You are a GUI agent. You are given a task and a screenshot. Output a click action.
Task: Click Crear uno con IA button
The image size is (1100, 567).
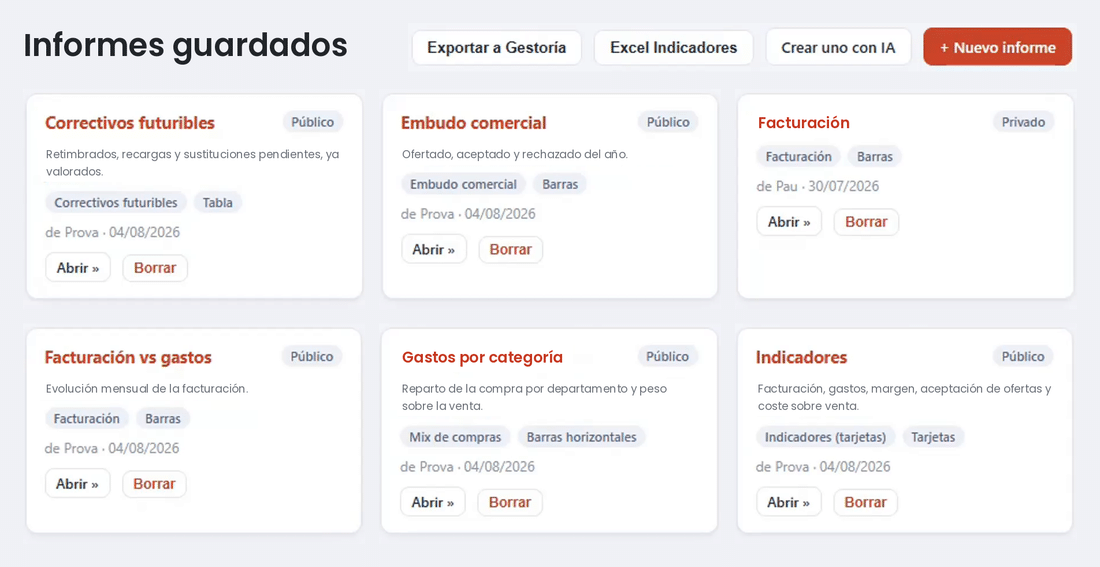(838, 48)
